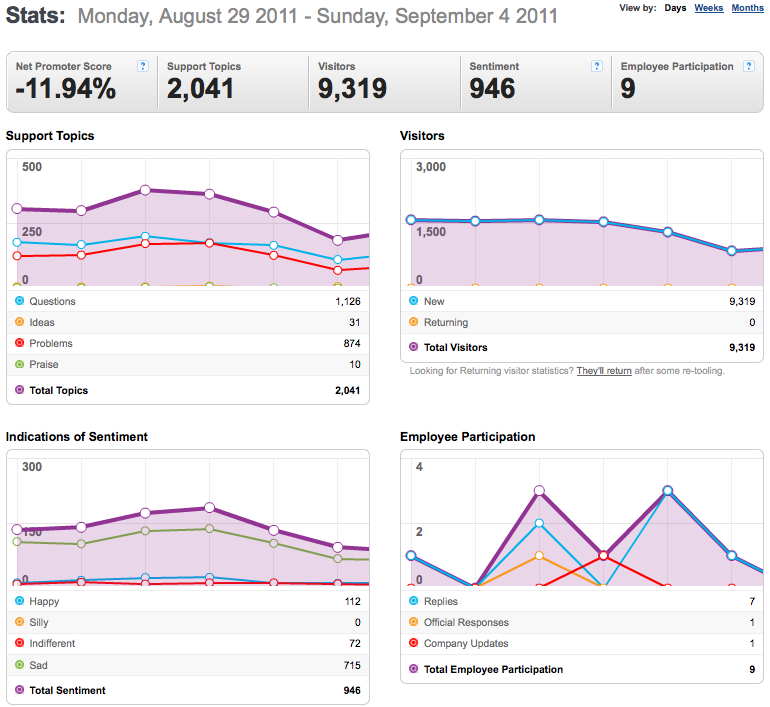Viewport: 770px width, 707px height.
Task: Open Employee Participation help question icon
Action: click(748, 66)
